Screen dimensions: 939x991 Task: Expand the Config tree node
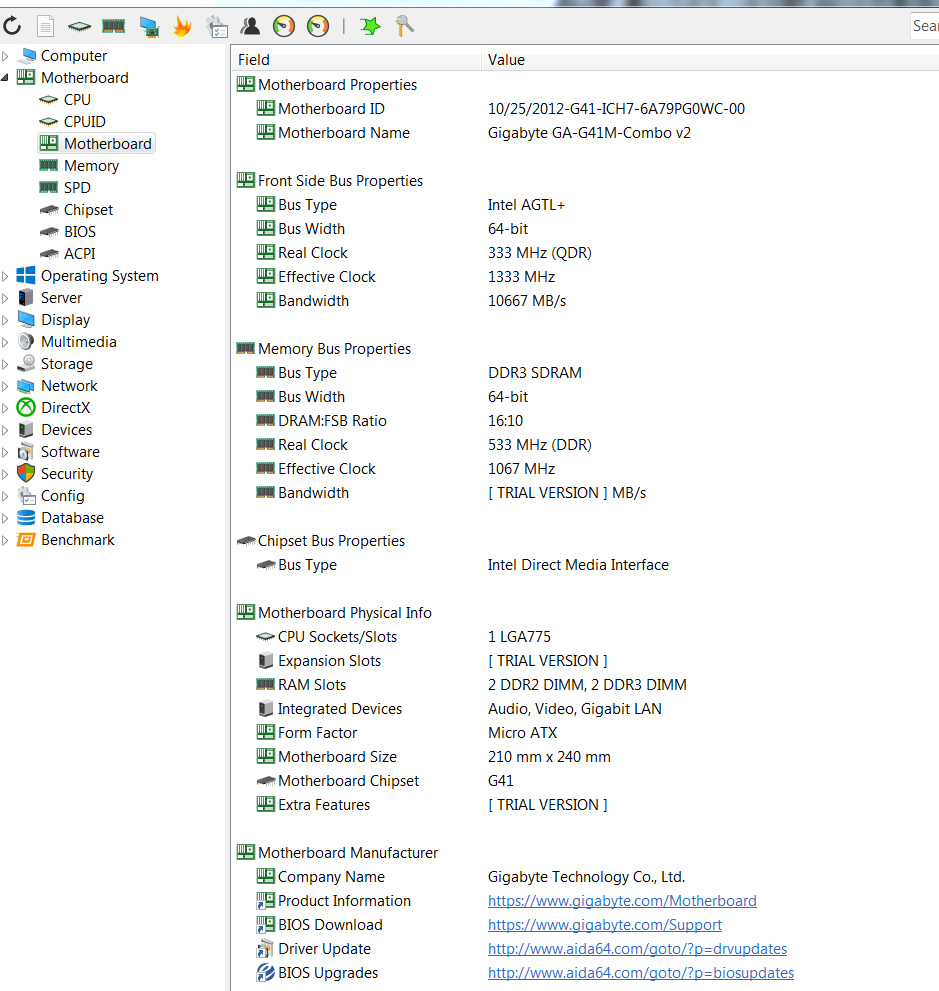(x=5, y=497)
